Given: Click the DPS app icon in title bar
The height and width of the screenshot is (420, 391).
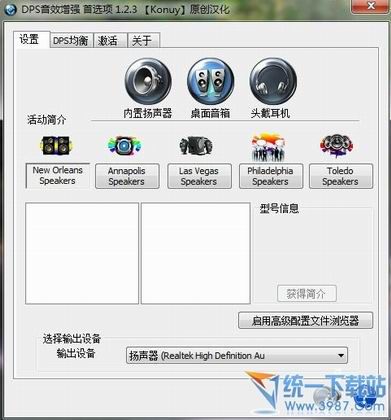Looking at the screenshot, I should 11,9.
